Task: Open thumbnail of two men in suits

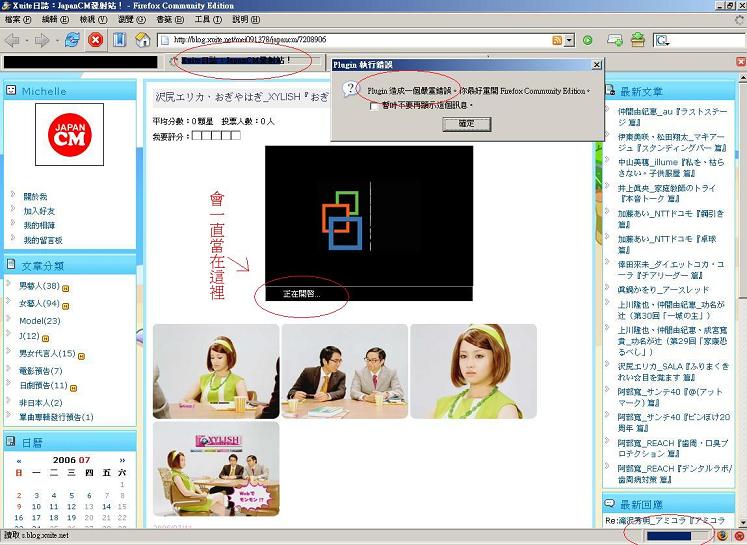Action: coord(345,372)
